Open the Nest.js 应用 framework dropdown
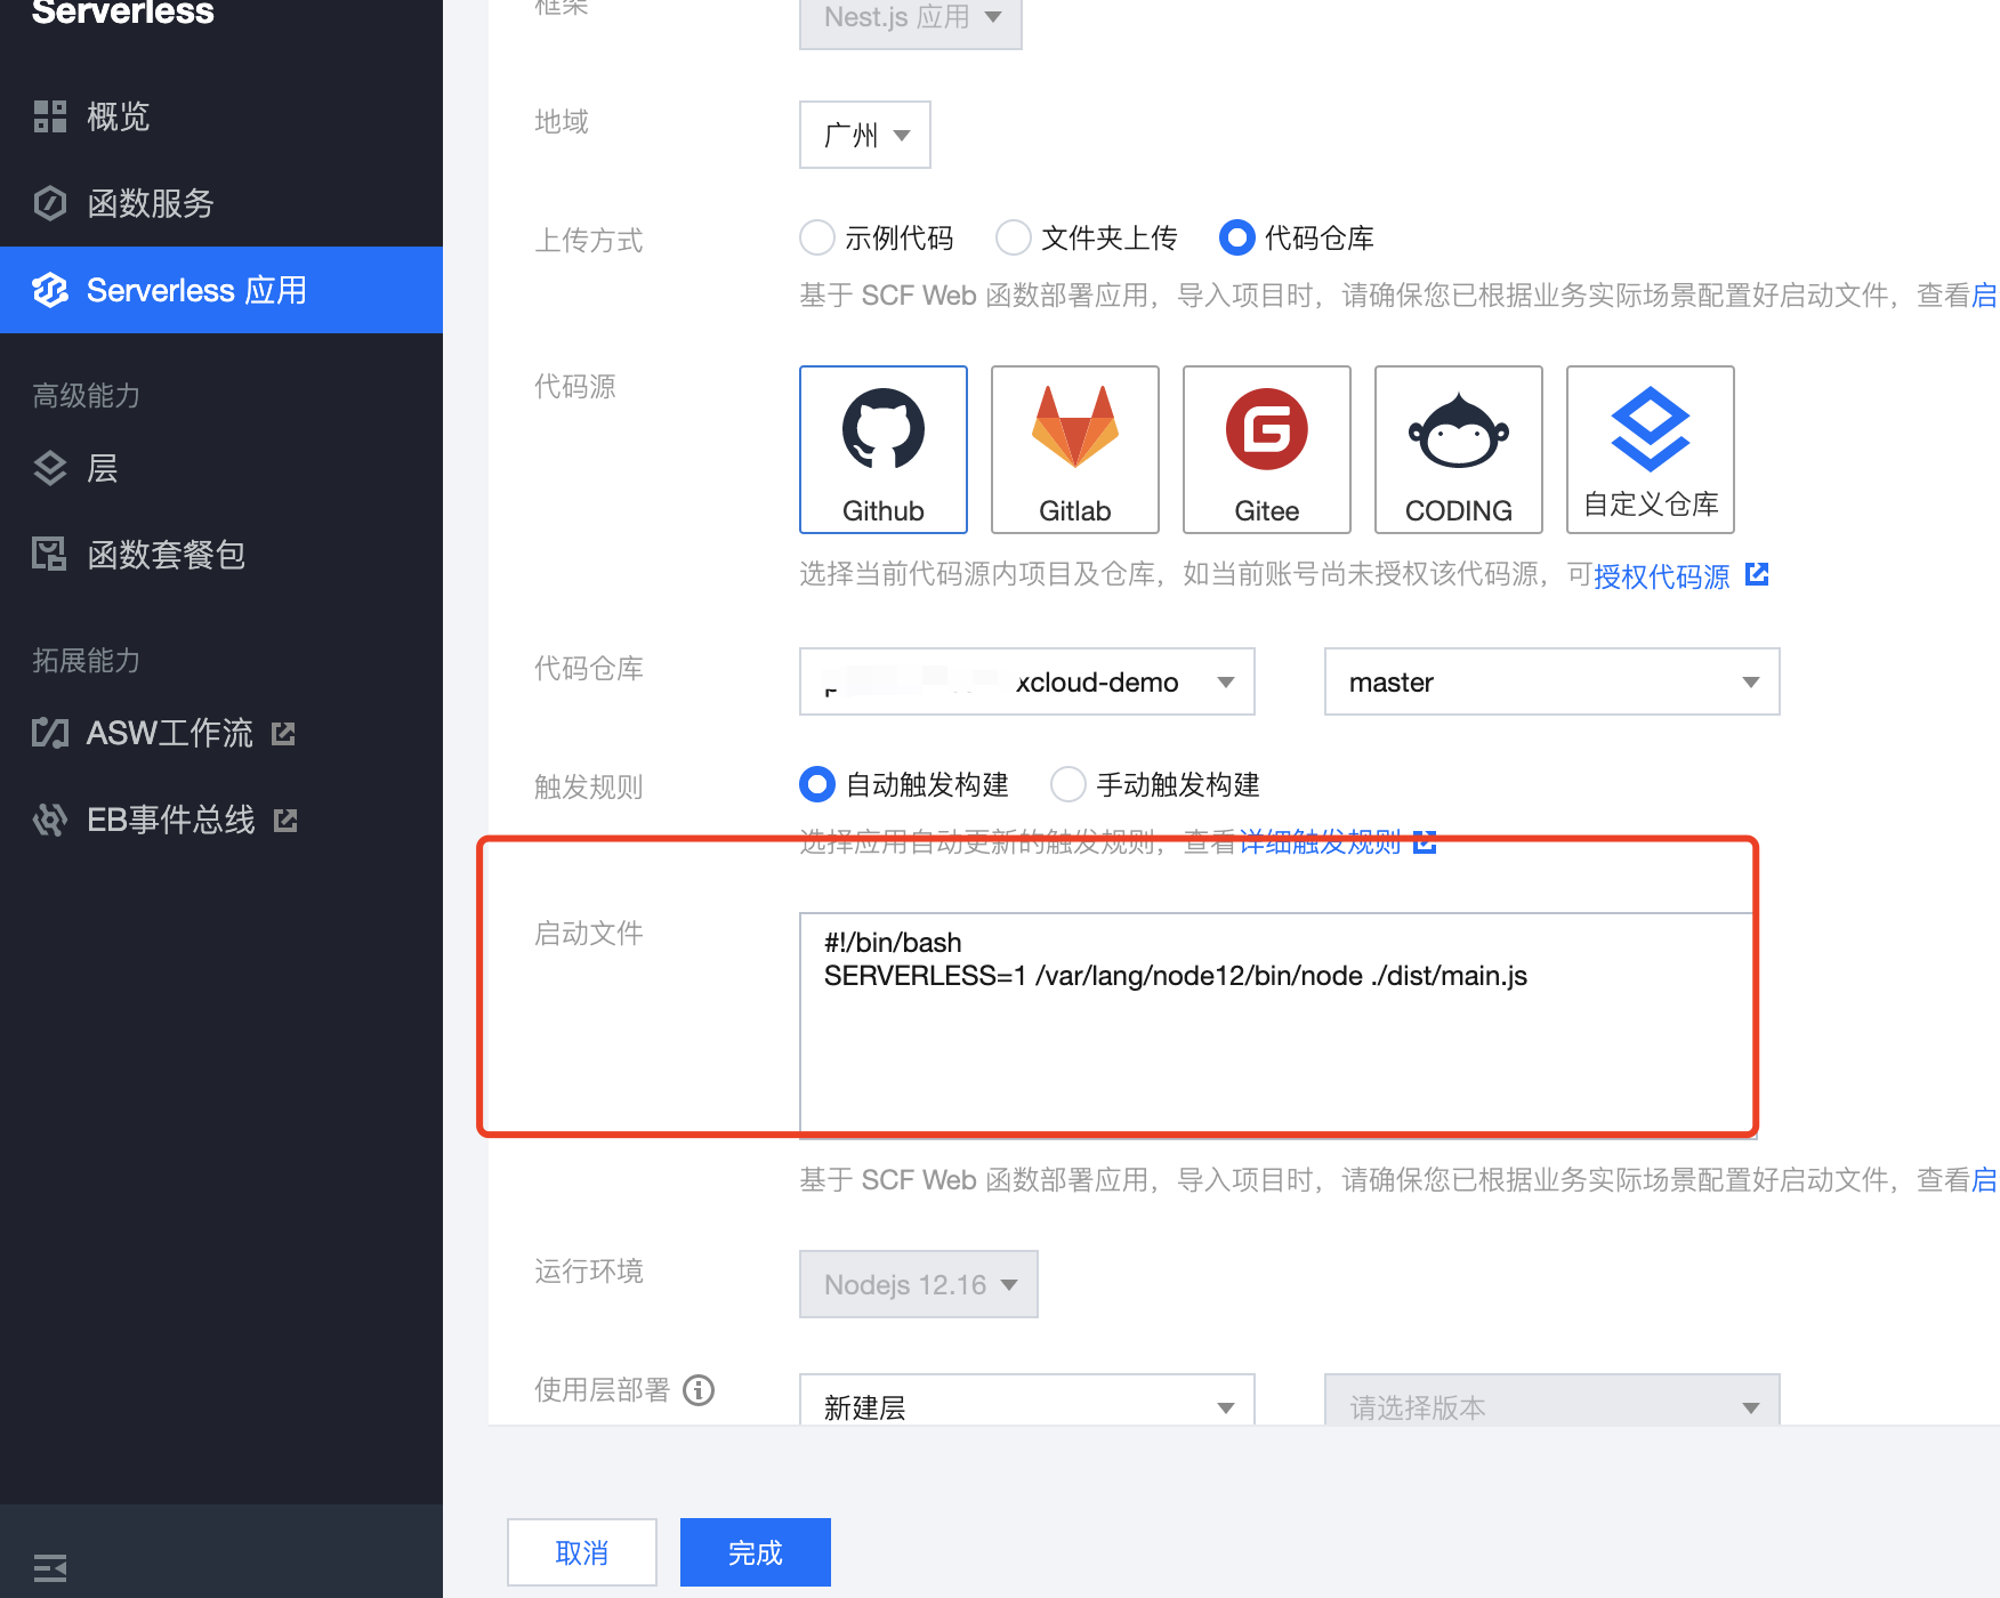This screenshot has height=1598, width=2000. click(910, 18)
